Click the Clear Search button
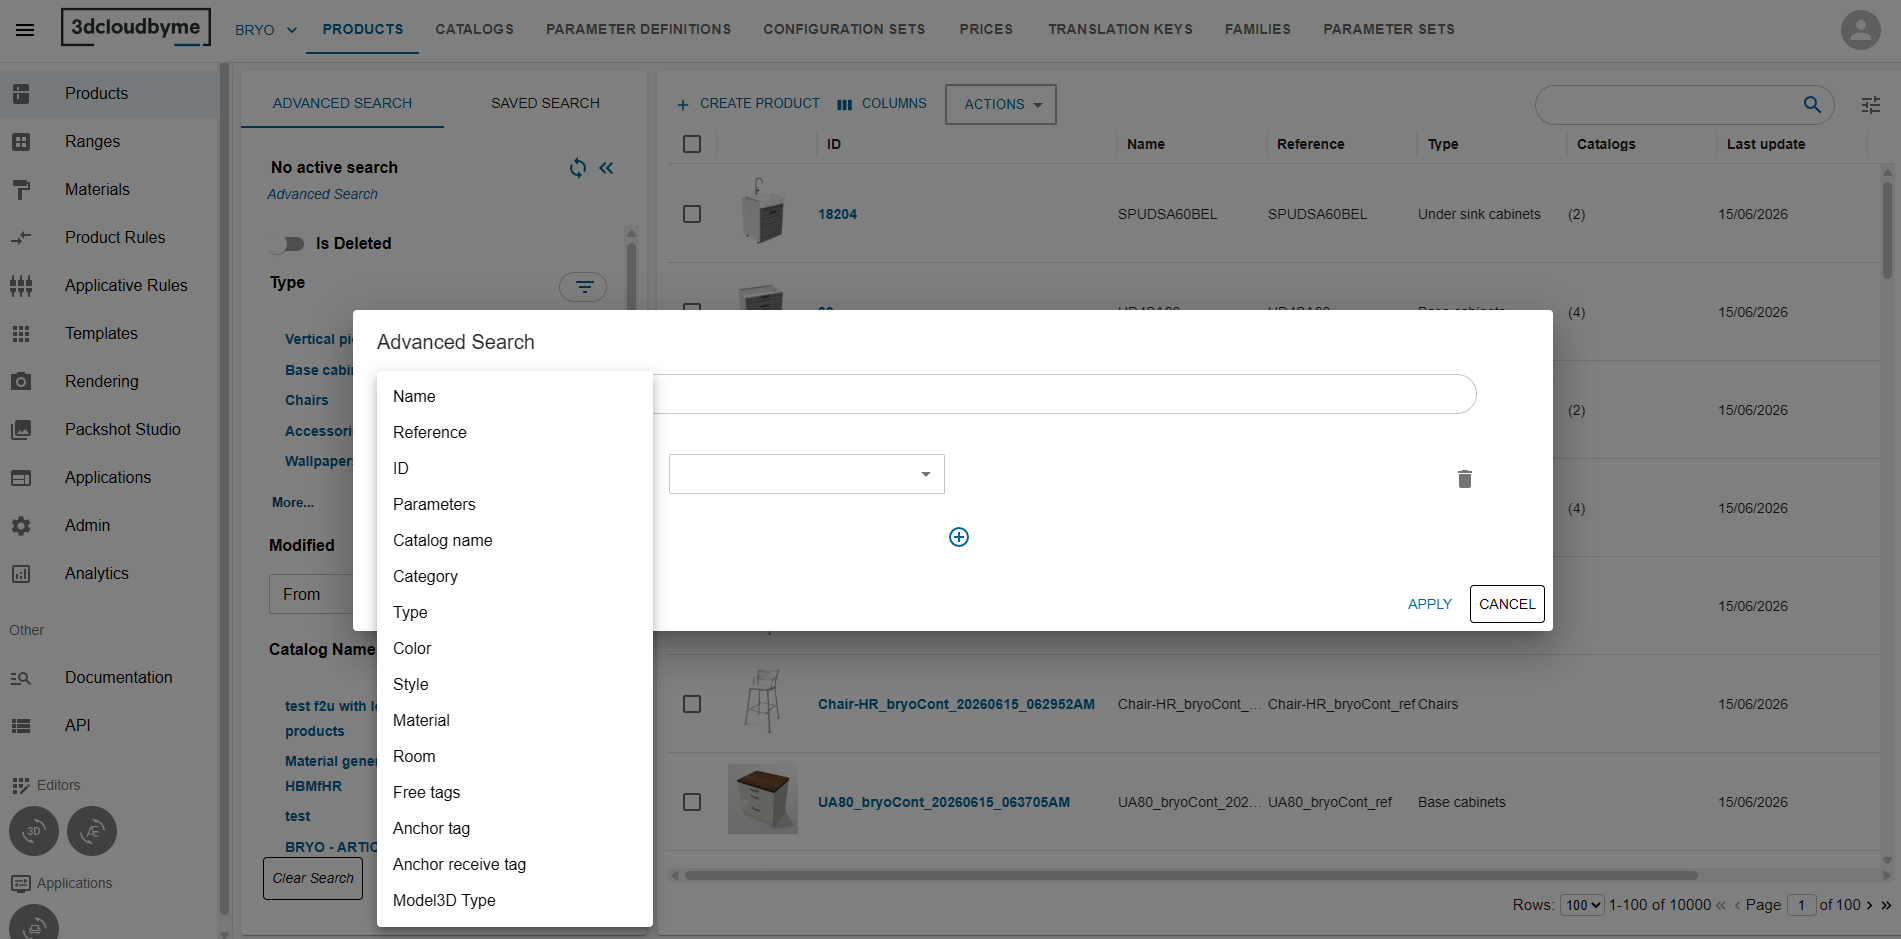Image resolution: width=1901 pixels, height=939 pixels. (313, 879)
